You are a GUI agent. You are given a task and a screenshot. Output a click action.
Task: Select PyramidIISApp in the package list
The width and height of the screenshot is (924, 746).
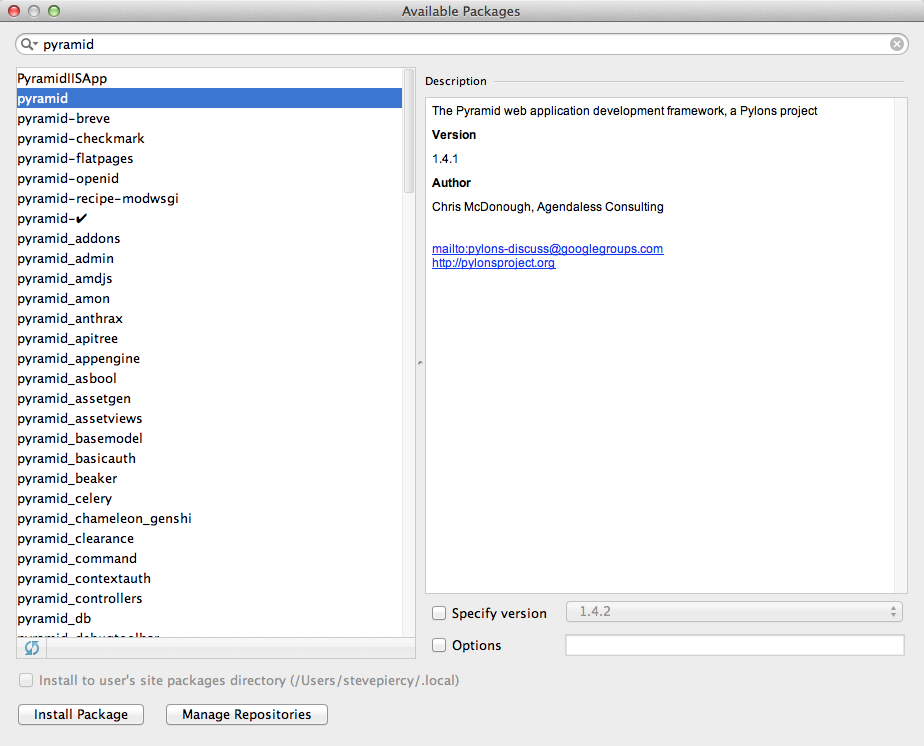coord(209,78)
